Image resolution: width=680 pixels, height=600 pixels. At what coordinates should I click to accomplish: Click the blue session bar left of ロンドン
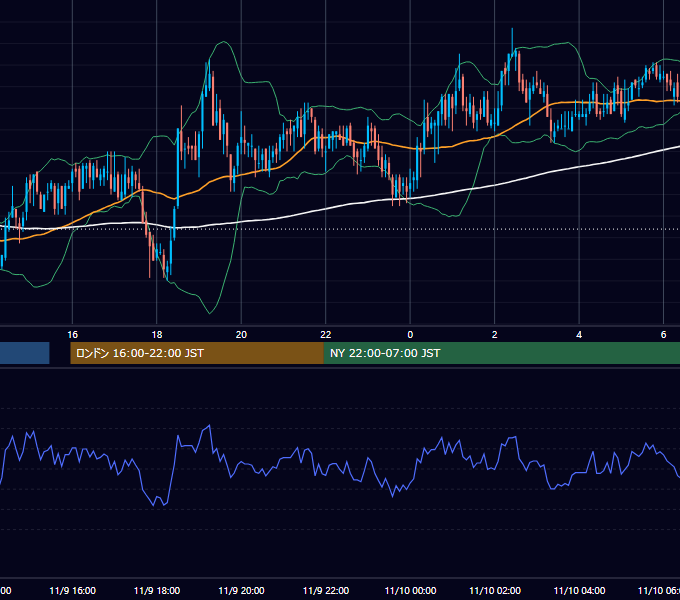(25, 353)
